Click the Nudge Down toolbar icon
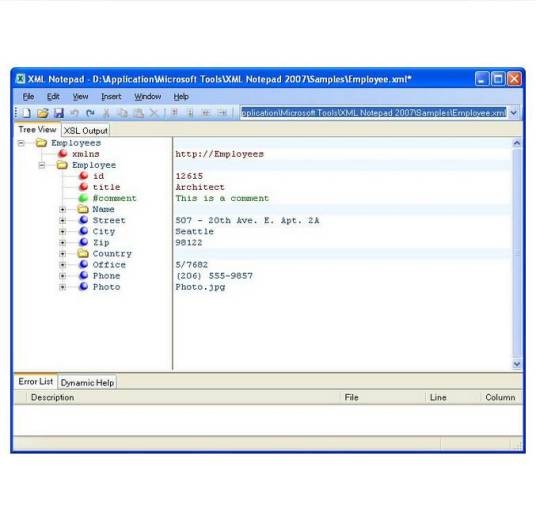The width and height of the screenshot is (536, 505). [190, 113]
